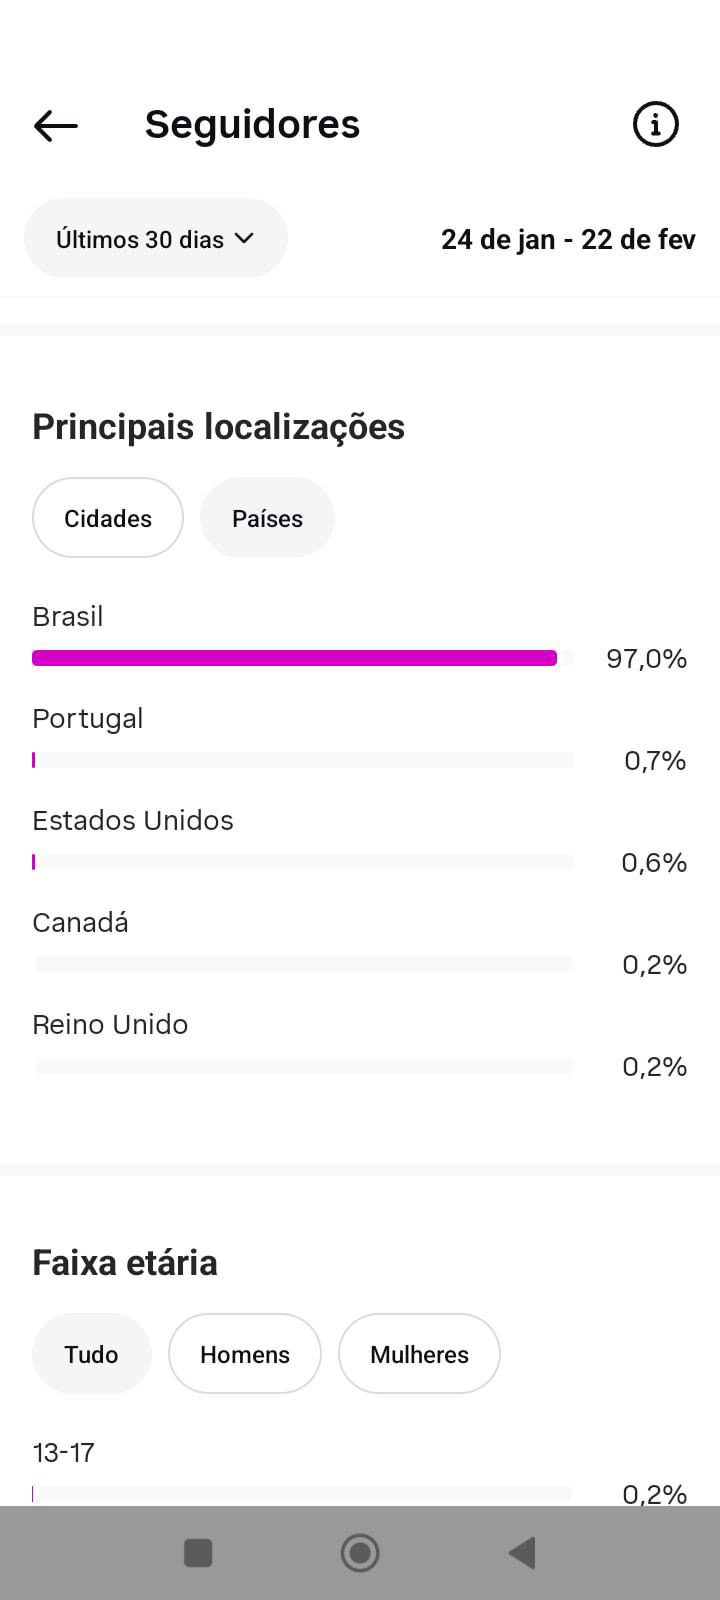Tap the 13-17 age group label
This screenshot has width=720, height=1600.
pos(64,1452)
